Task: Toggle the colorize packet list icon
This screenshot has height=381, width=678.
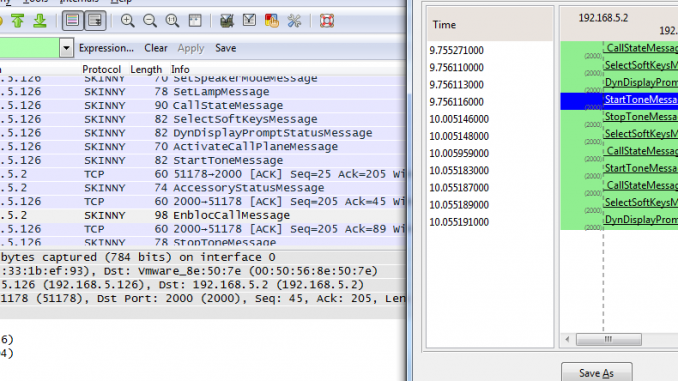Action: click(72, 21)
